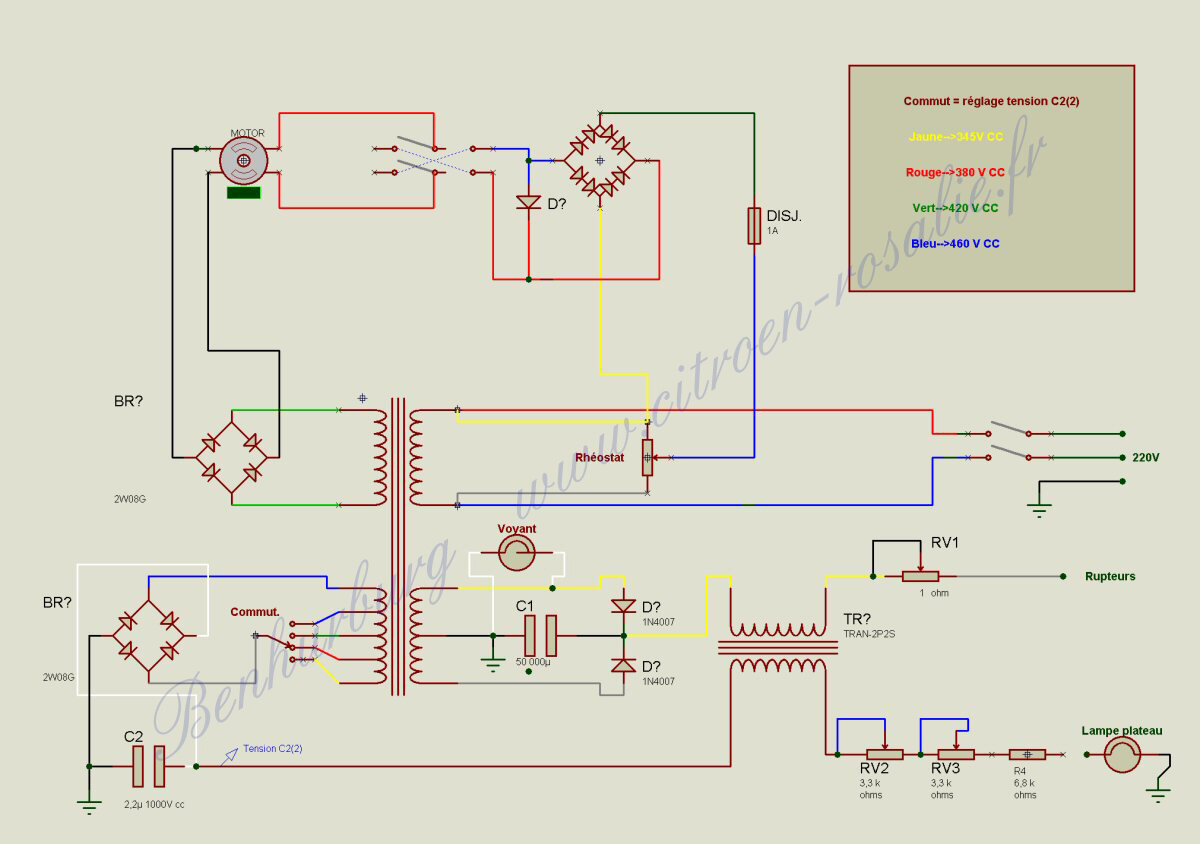The width and height of the screenshot is (1200, 844).
Task: Click the '6,8 k ohms' value under R4
Action: (x=1025, y=789)
